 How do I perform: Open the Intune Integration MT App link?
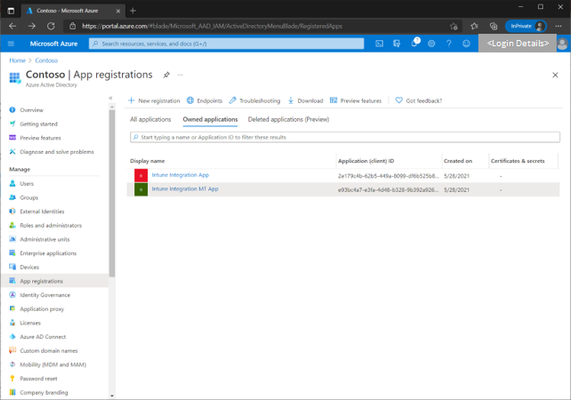[x=185, y=189]
